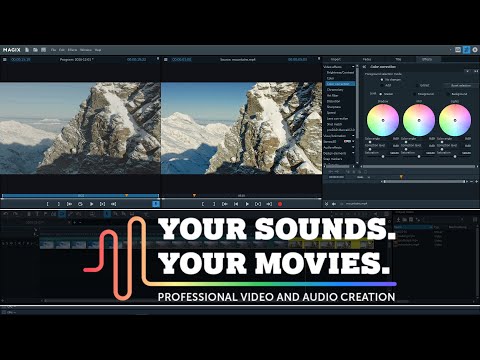This screenshot has width=480, height=360.
Task: Open the source monitor hamburger menu
Action: (x=166, y=60)
